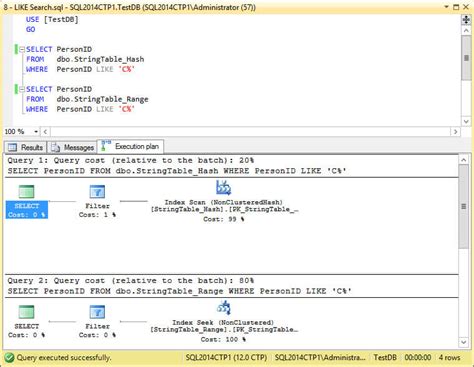Click 'dbo.StringTable_Hash' in the editor

coord(100,59)
